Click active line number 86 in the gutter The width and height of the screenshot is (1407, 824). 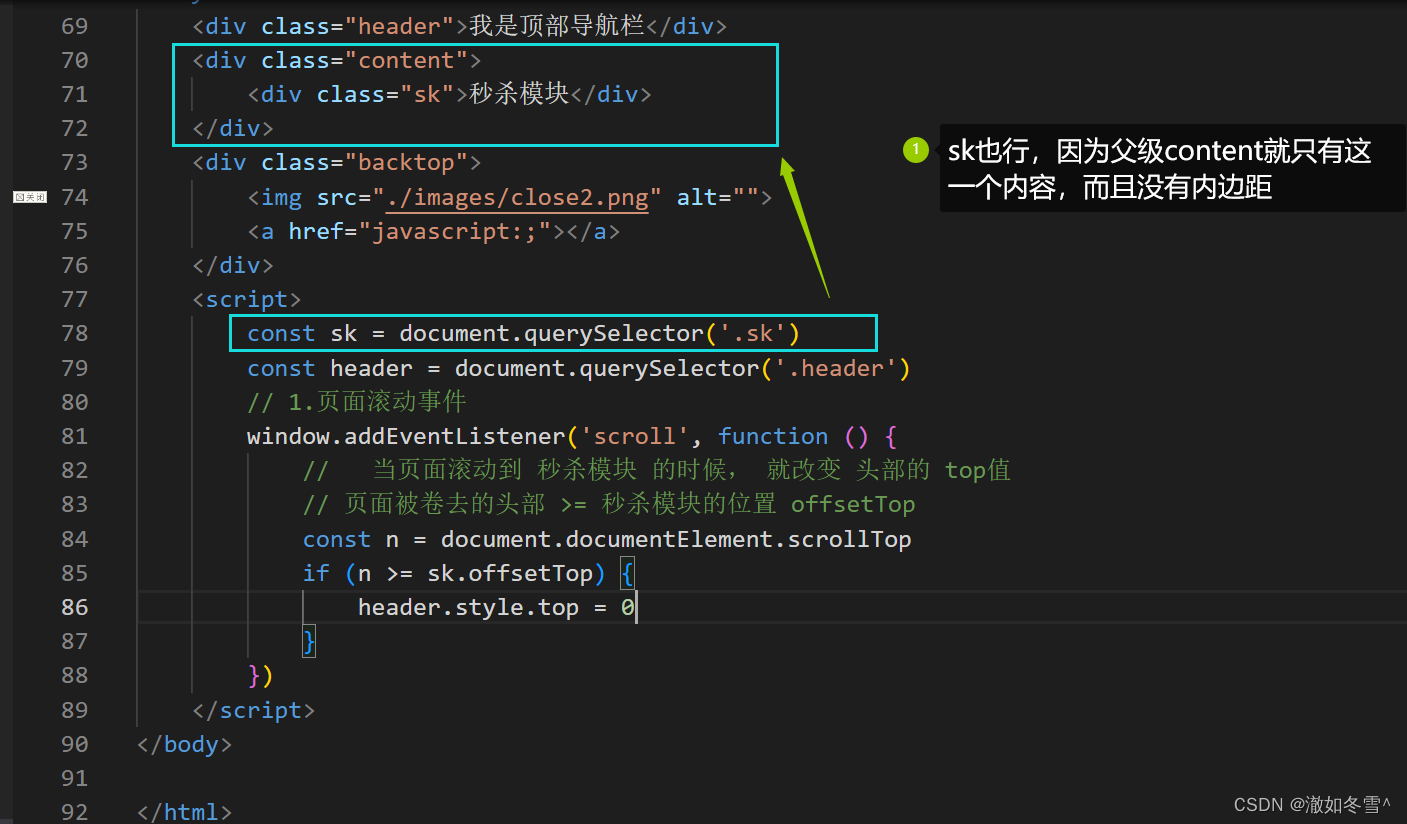pyautogui.click(x=74, y=607)
